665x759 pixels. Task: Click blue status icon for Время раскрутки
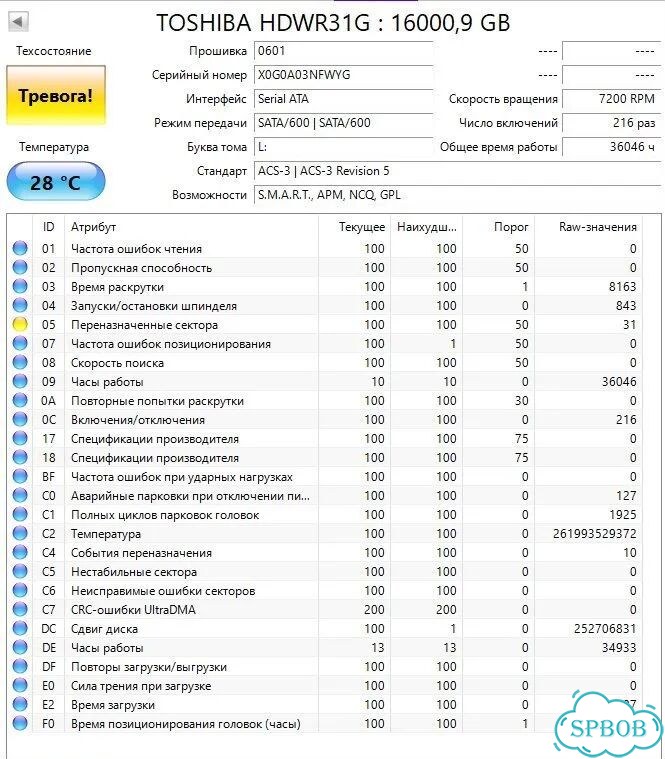click(20, 286)
